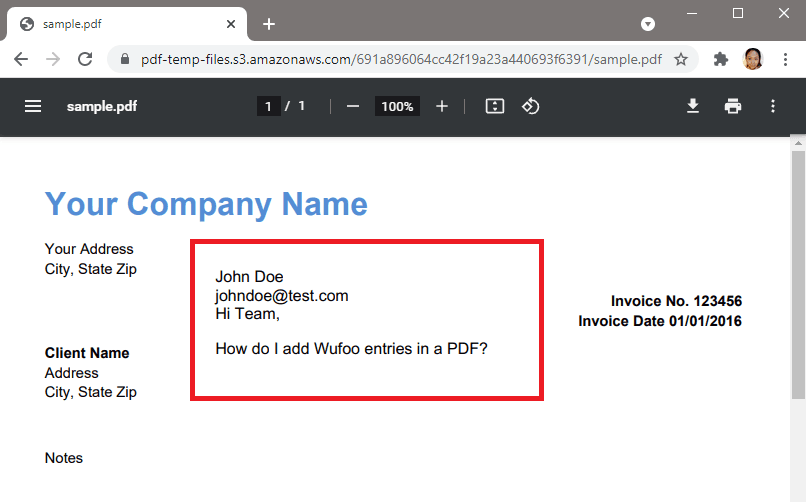This screenshot has width=807, height=502.
Task: Click the address bar URL
Action: [400, 59]
